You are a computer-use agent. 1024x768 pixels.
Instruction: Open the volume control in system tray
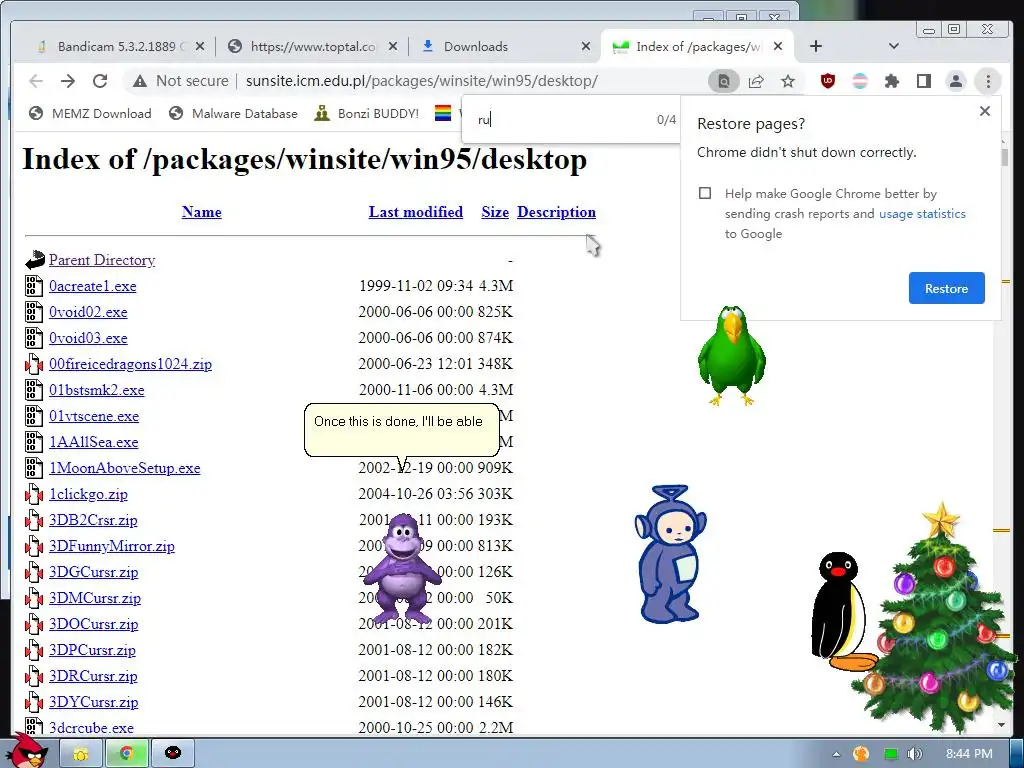pyautogui.click(x=915, y=754)
